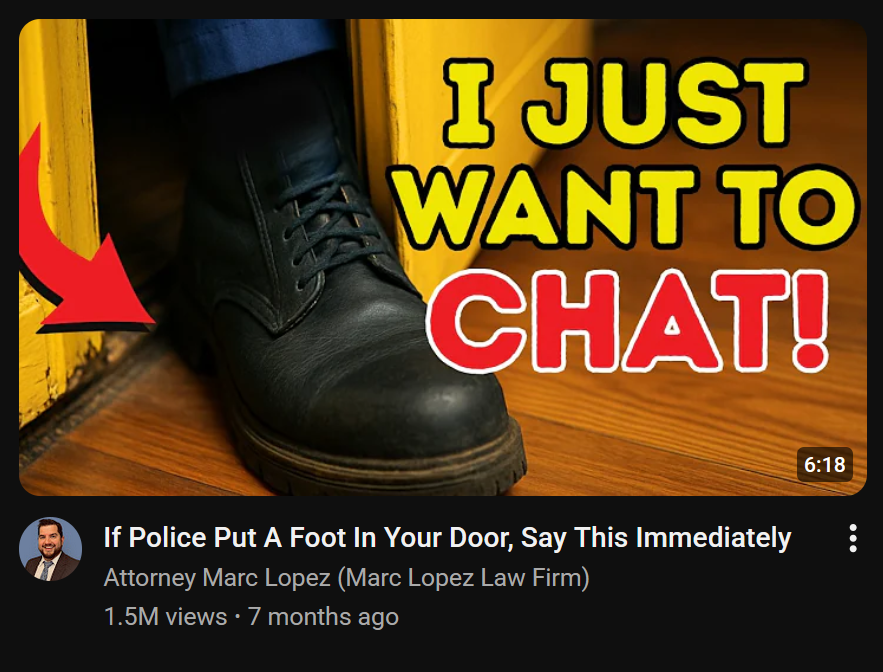The height and width of the screenshot is (672, 883).
Task: Click the Marc Lopez Law Firm parenthetical text
Action: [x=463, y=577]
